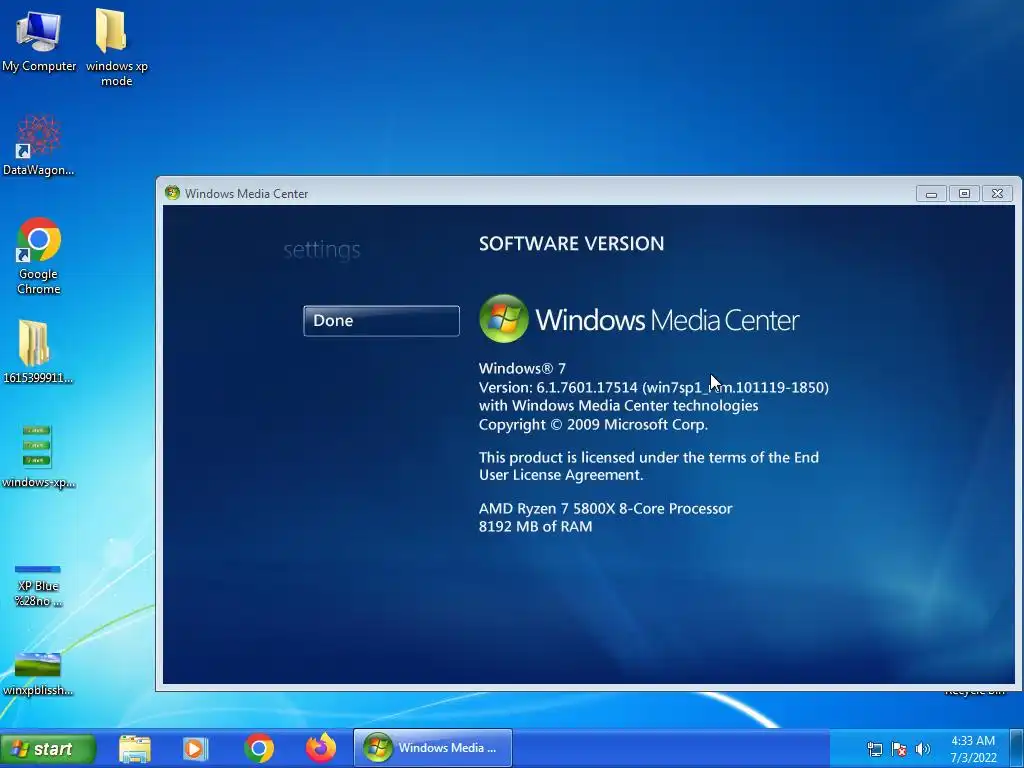Click the settings heading text
Viewport: 1024px width, 768px height.
322,249
